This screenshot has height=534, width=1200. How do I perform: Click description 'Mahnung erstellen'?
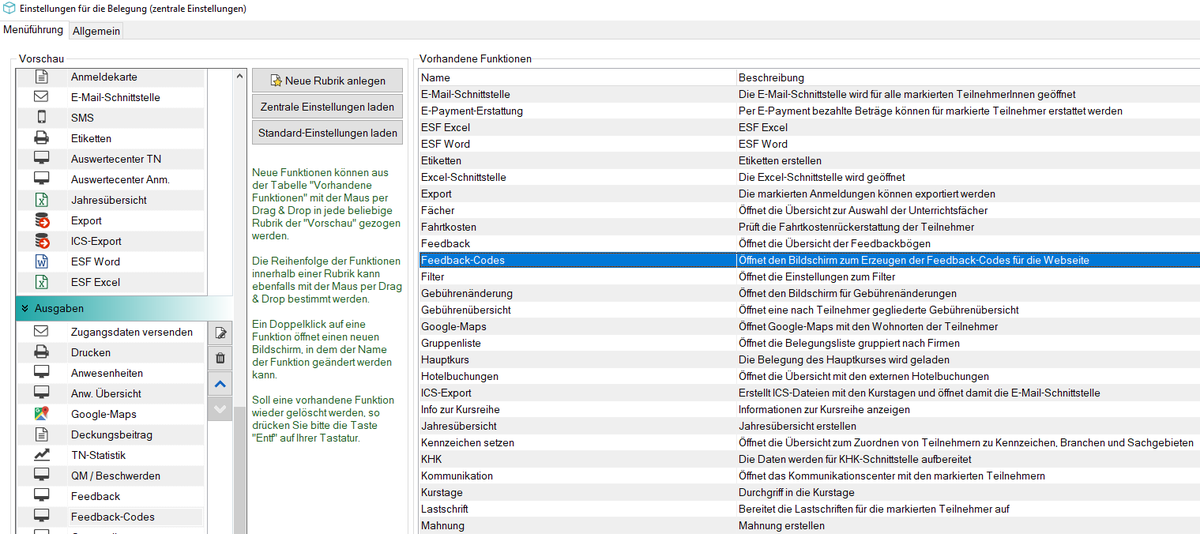(782, 526)
